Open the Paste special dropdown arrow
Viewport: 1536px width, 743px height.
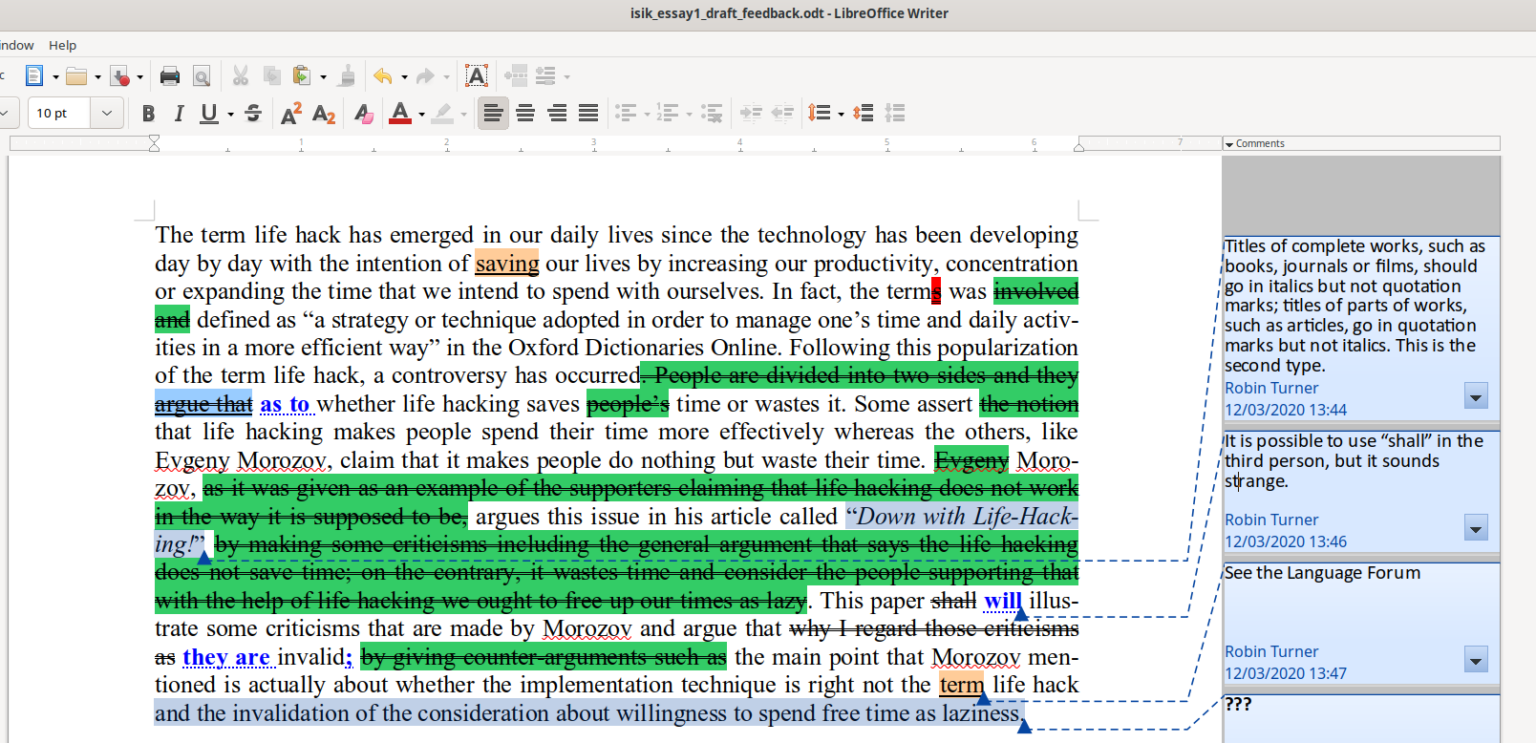(322, 77)
